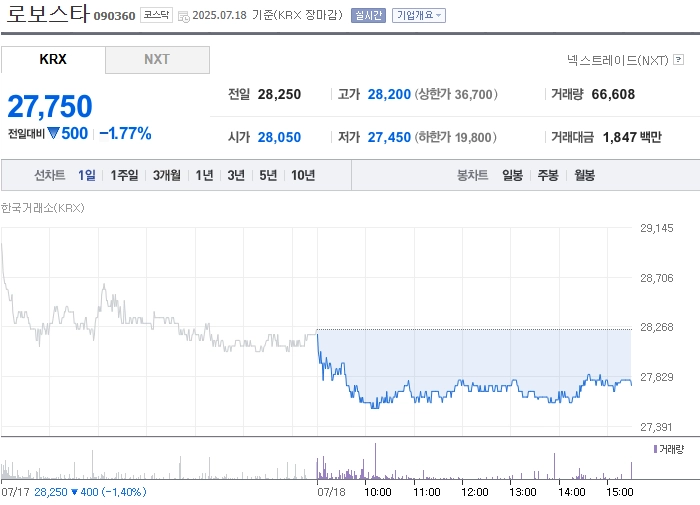Select the 1주일 line chart period
Viewport: 700px width, 505px height.
pyautogui.click(x=124, y=175)
